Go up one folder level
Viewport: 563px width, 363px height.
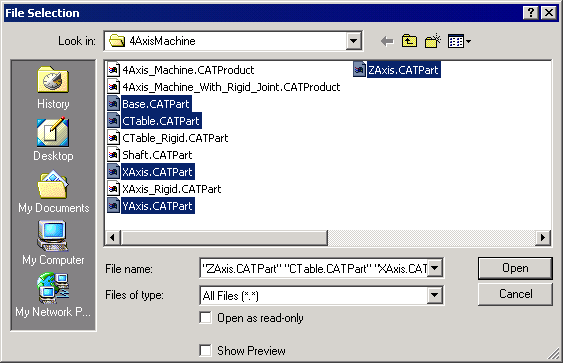(x=409, y=41)
